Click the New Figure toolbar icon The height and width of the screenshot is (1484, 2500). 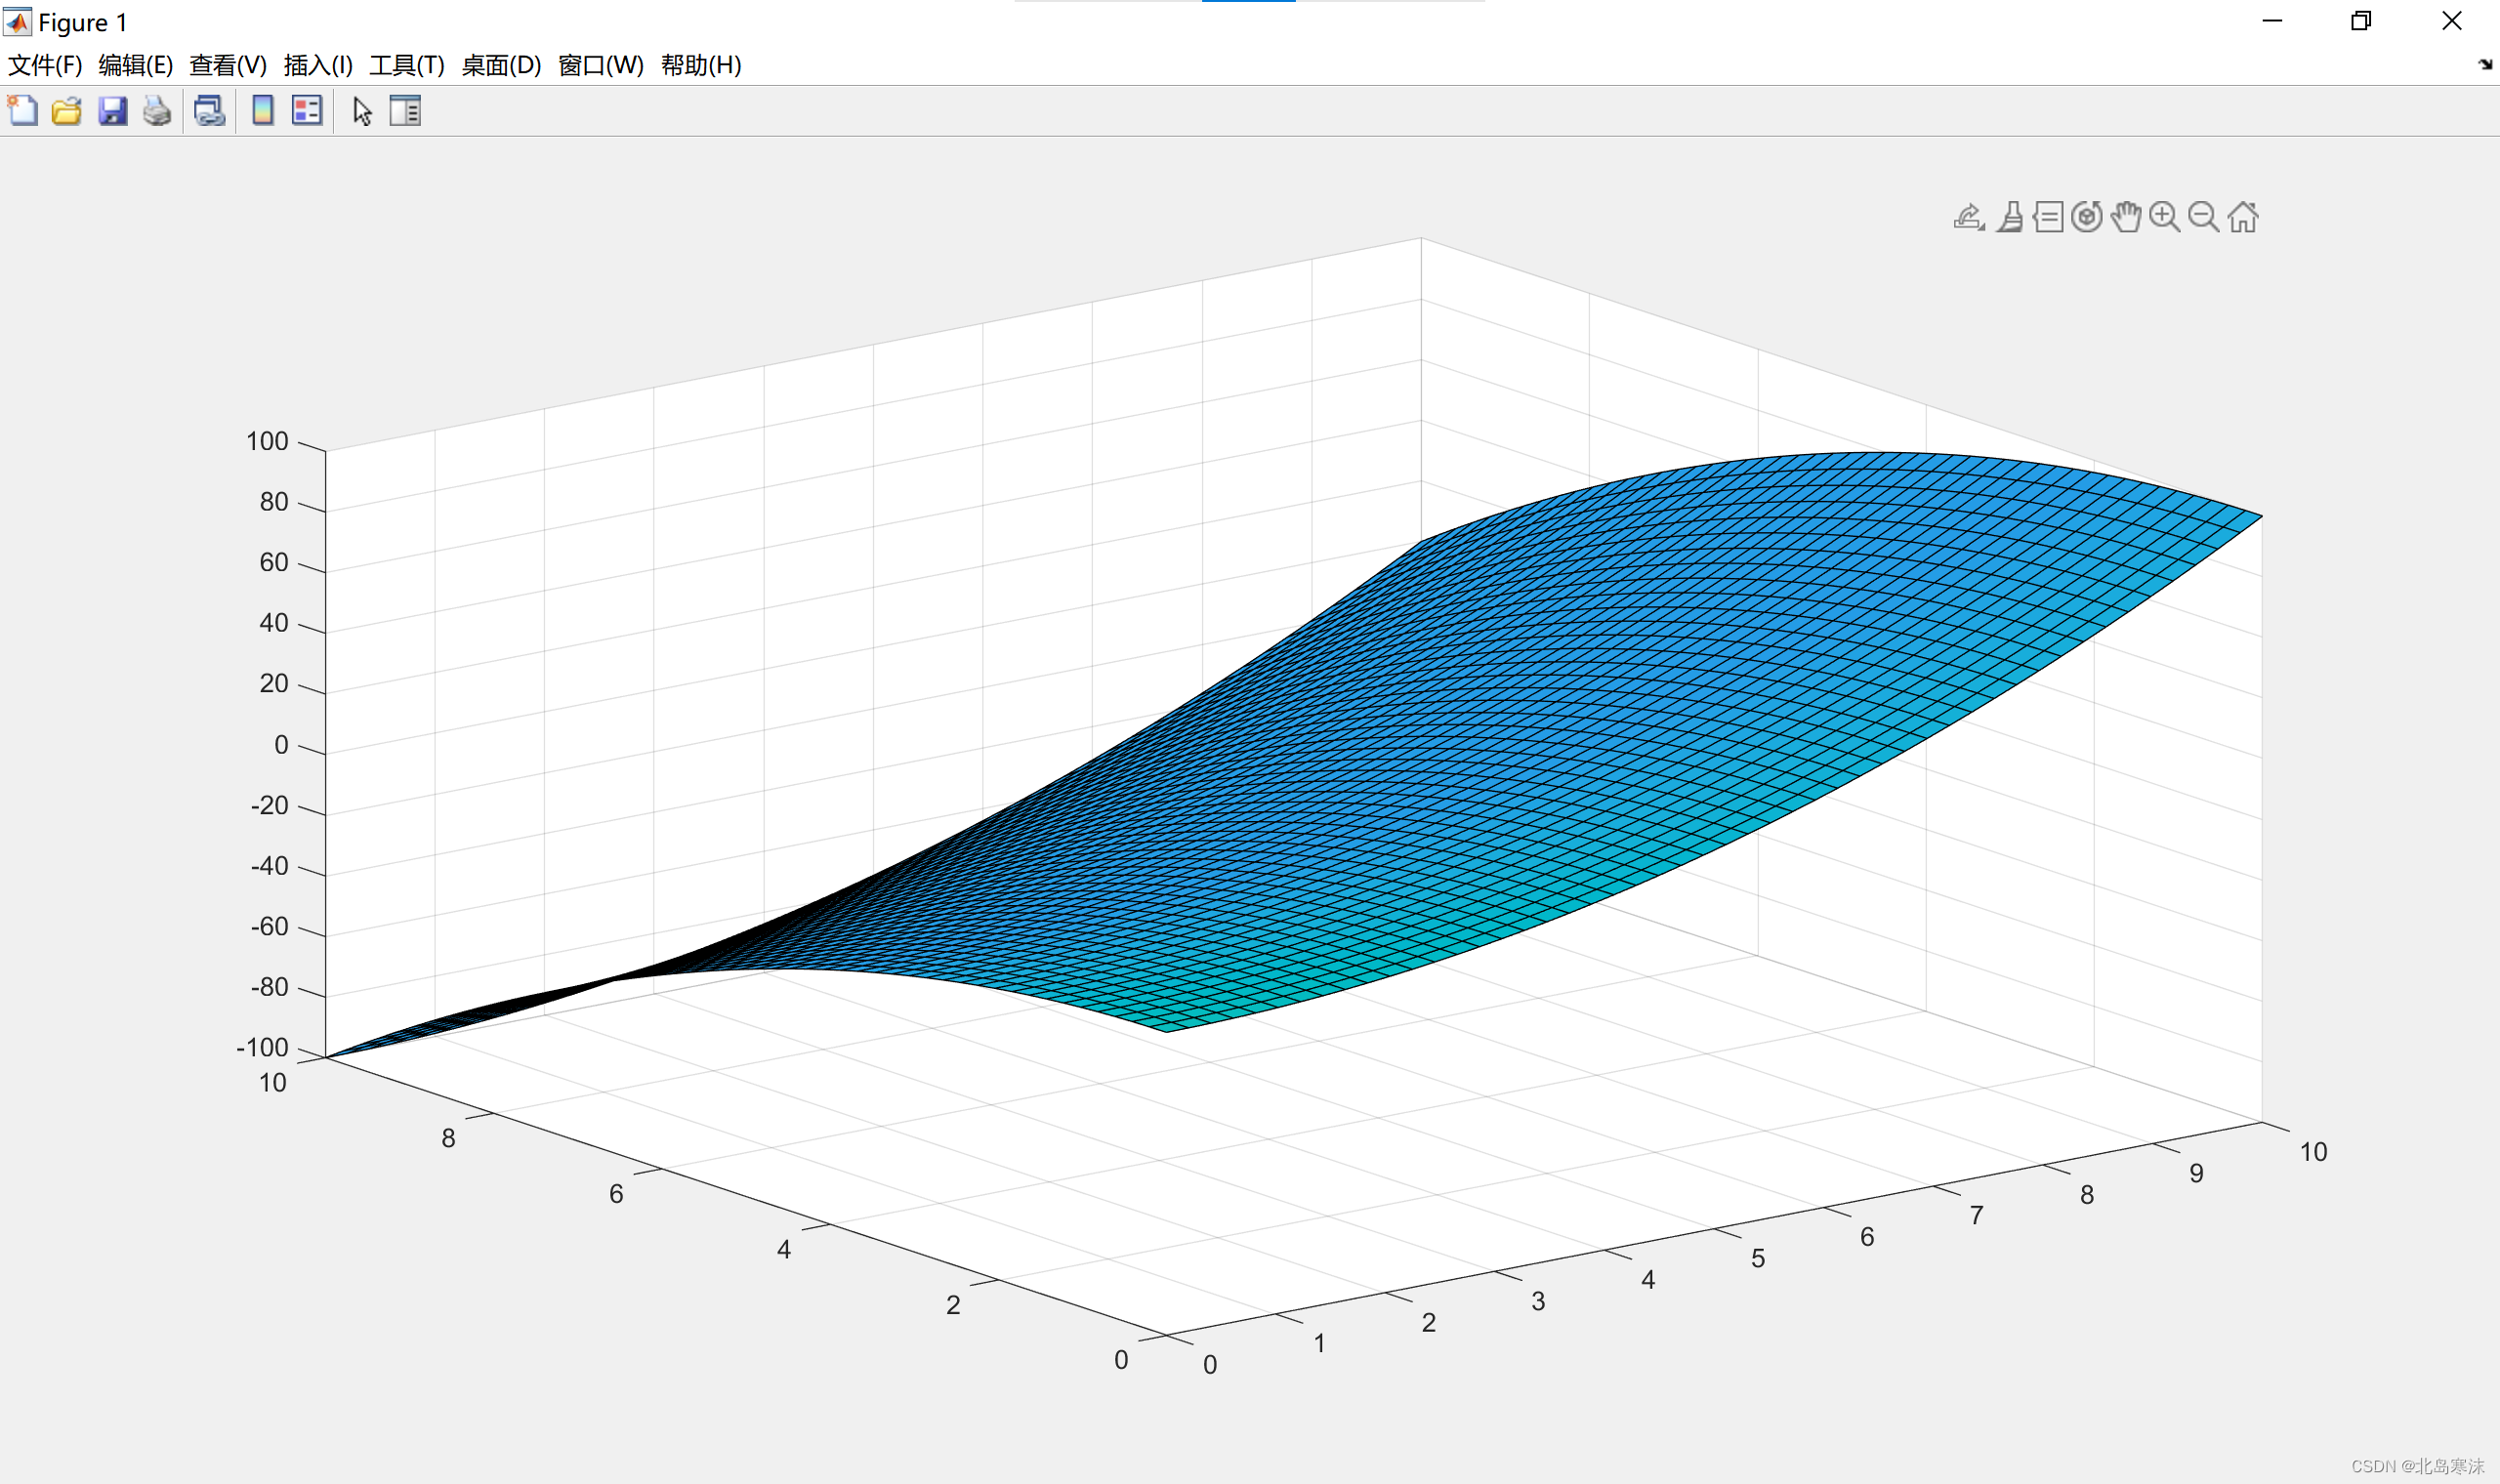click(x=22, y=110)
